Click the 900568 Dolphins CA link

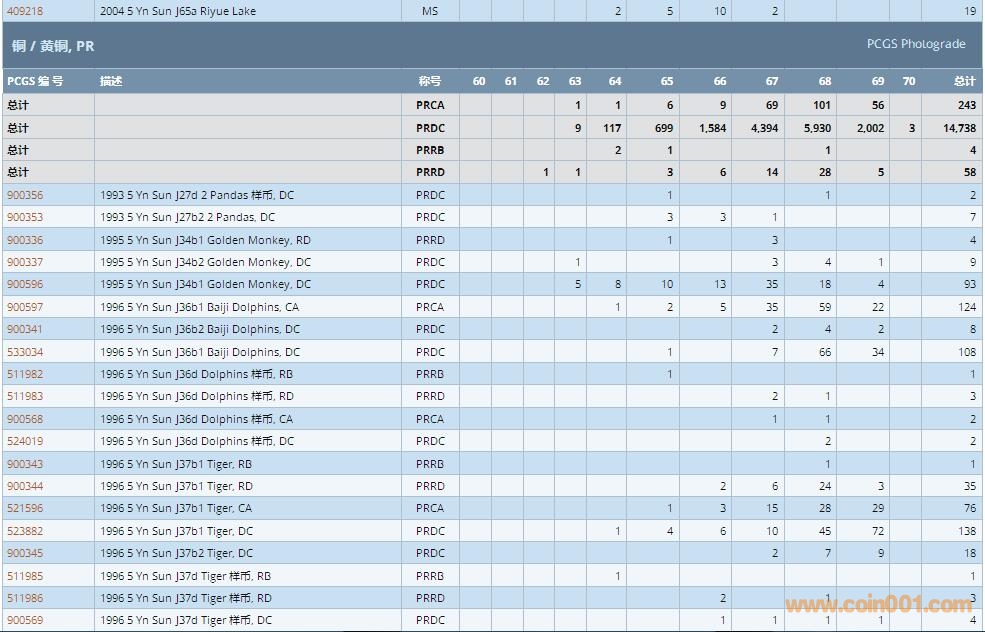pyautogui.click(x=25, y=419)
